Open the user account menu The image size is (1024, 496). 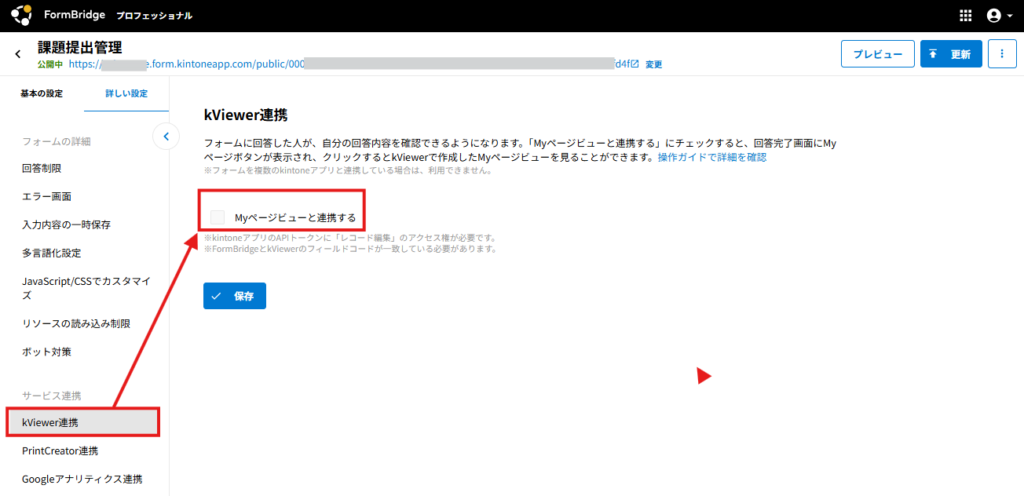pos(997,15)
